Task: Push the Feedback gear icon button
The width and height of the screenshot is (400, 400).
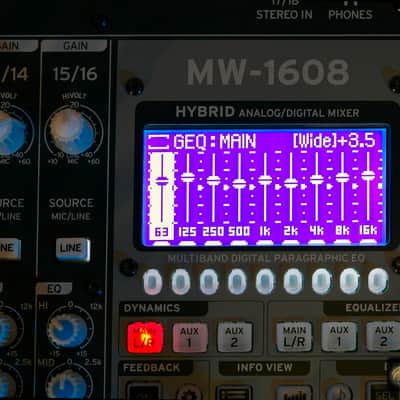Action: [190, 393]
